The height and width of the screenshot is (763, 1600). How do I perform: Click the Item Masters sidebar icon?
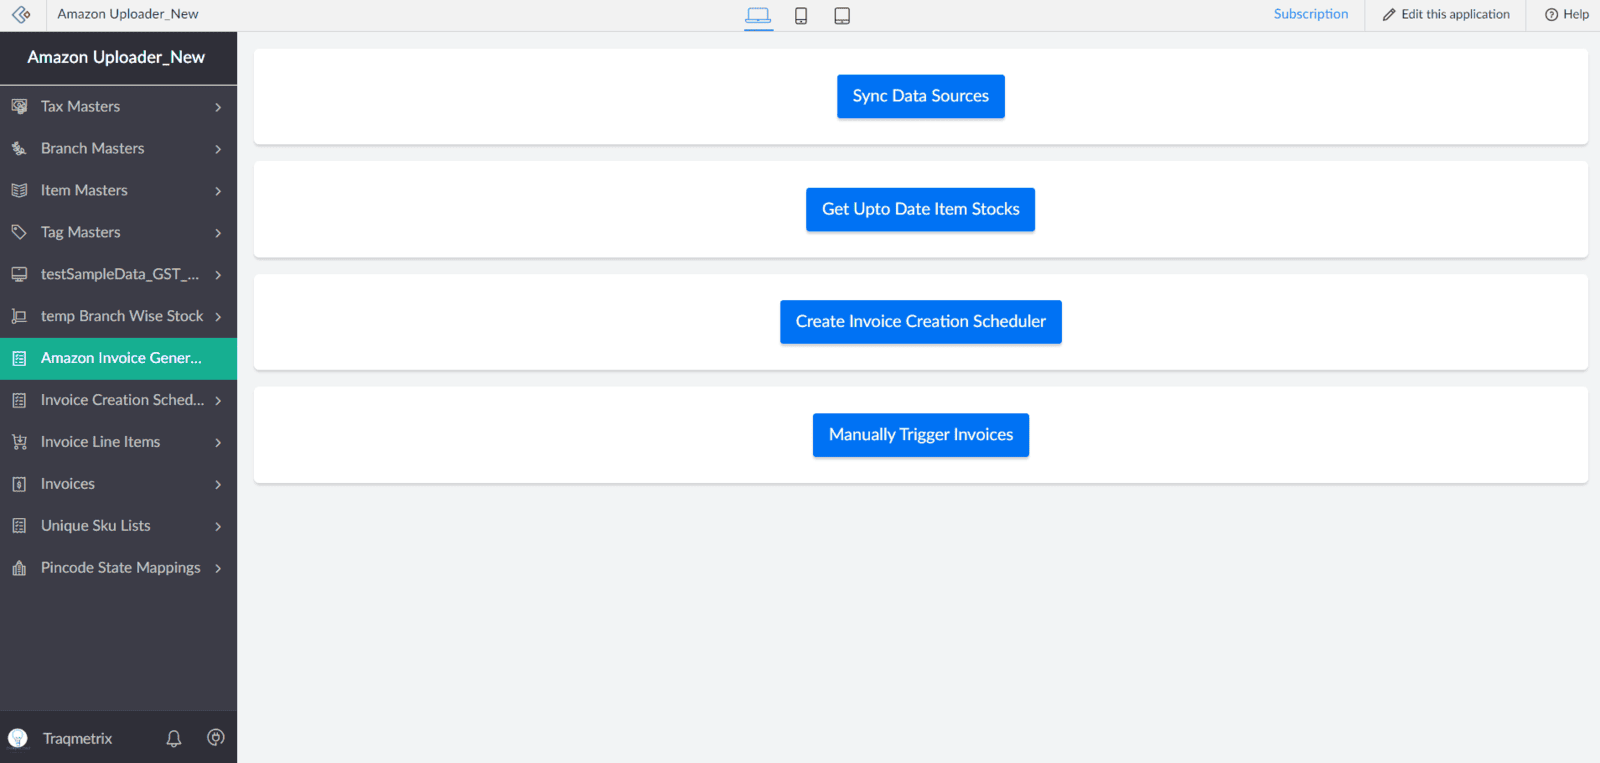point(19,190)
